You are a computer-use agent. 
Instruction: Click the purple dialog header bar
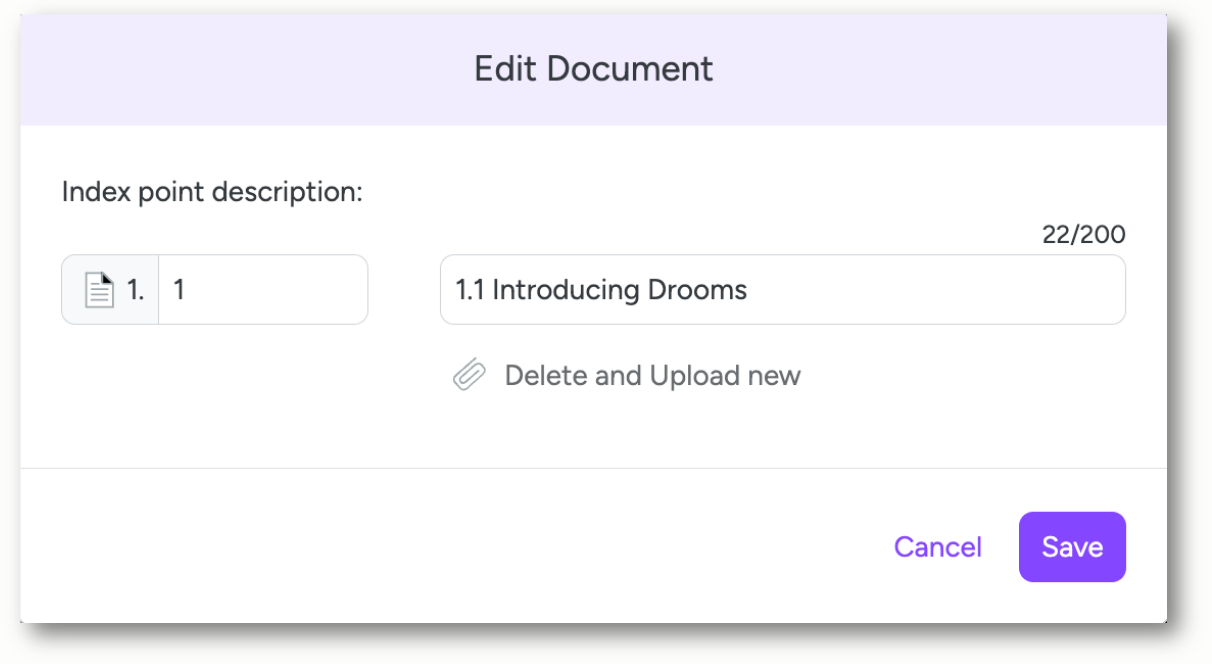click(x=594, y=69)
